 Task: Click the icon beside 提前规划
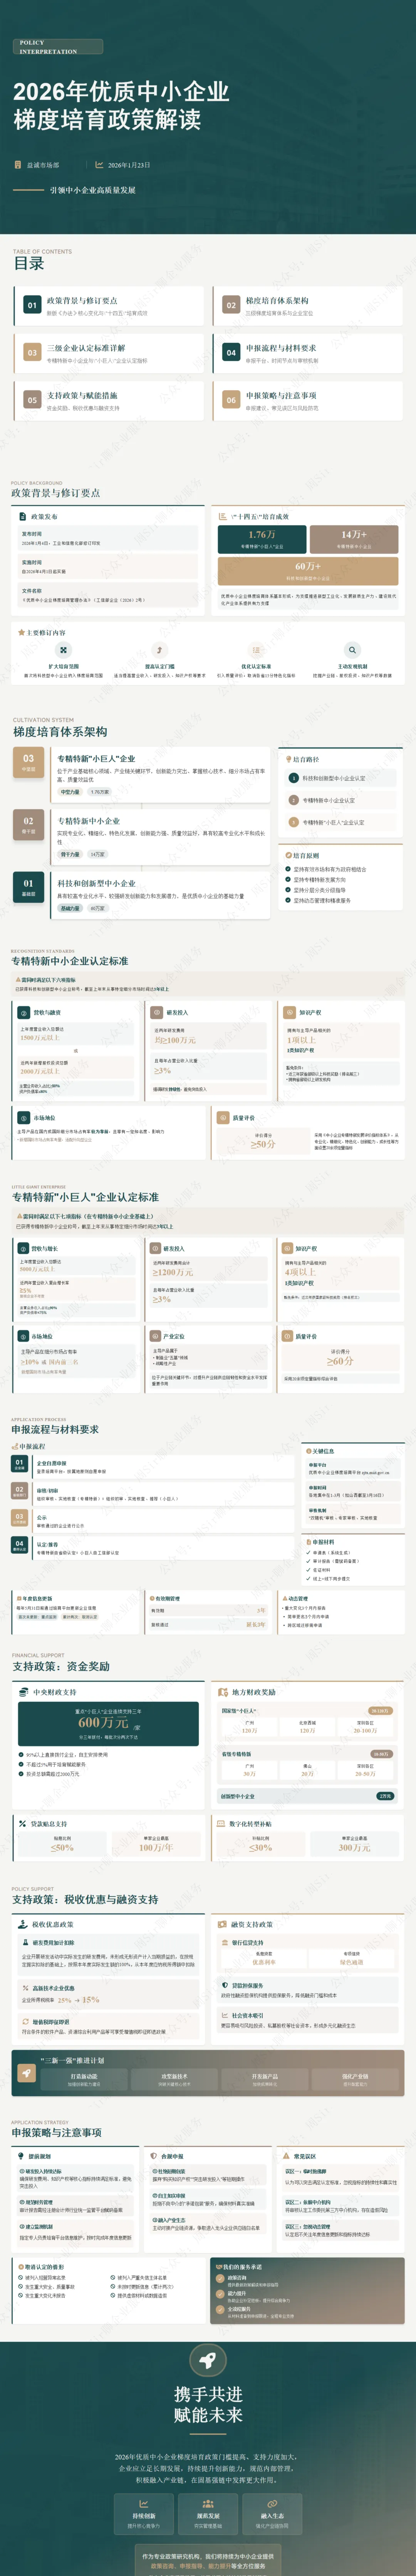tap(21, 2156)
